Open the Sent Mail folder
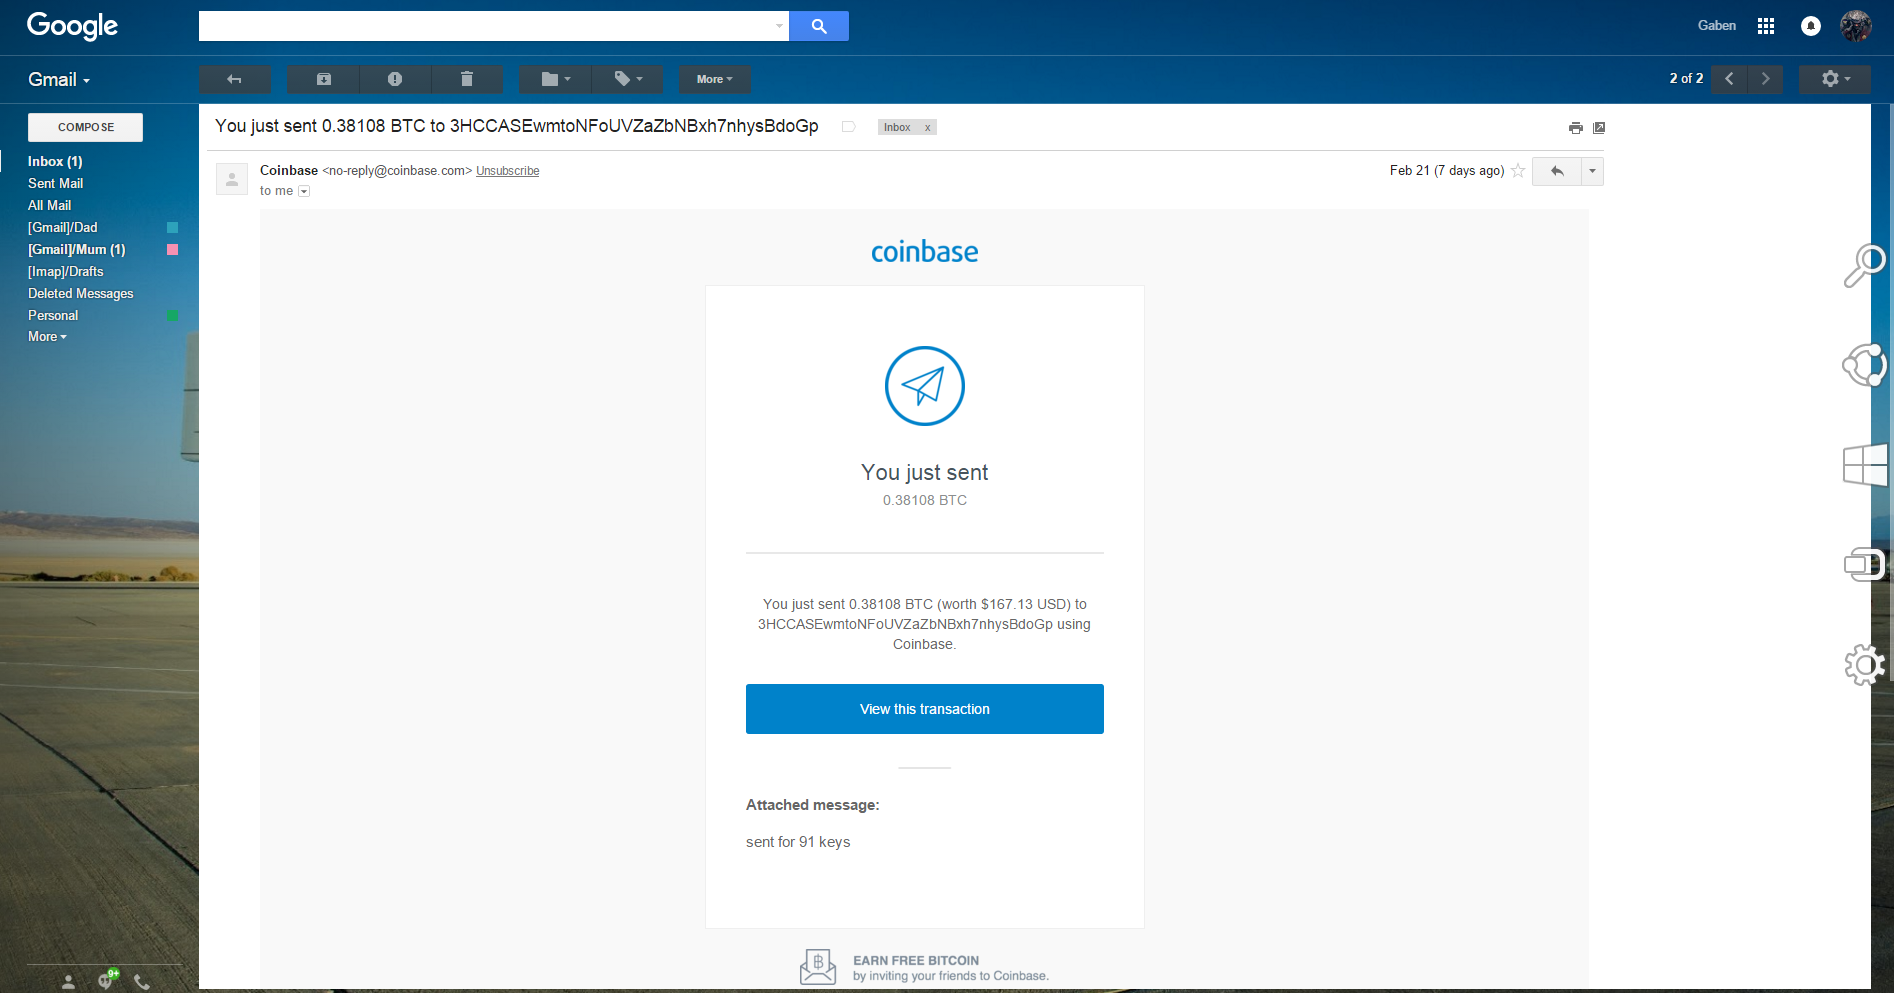This screenshot has width=1894, height=993. pos(56,183)
